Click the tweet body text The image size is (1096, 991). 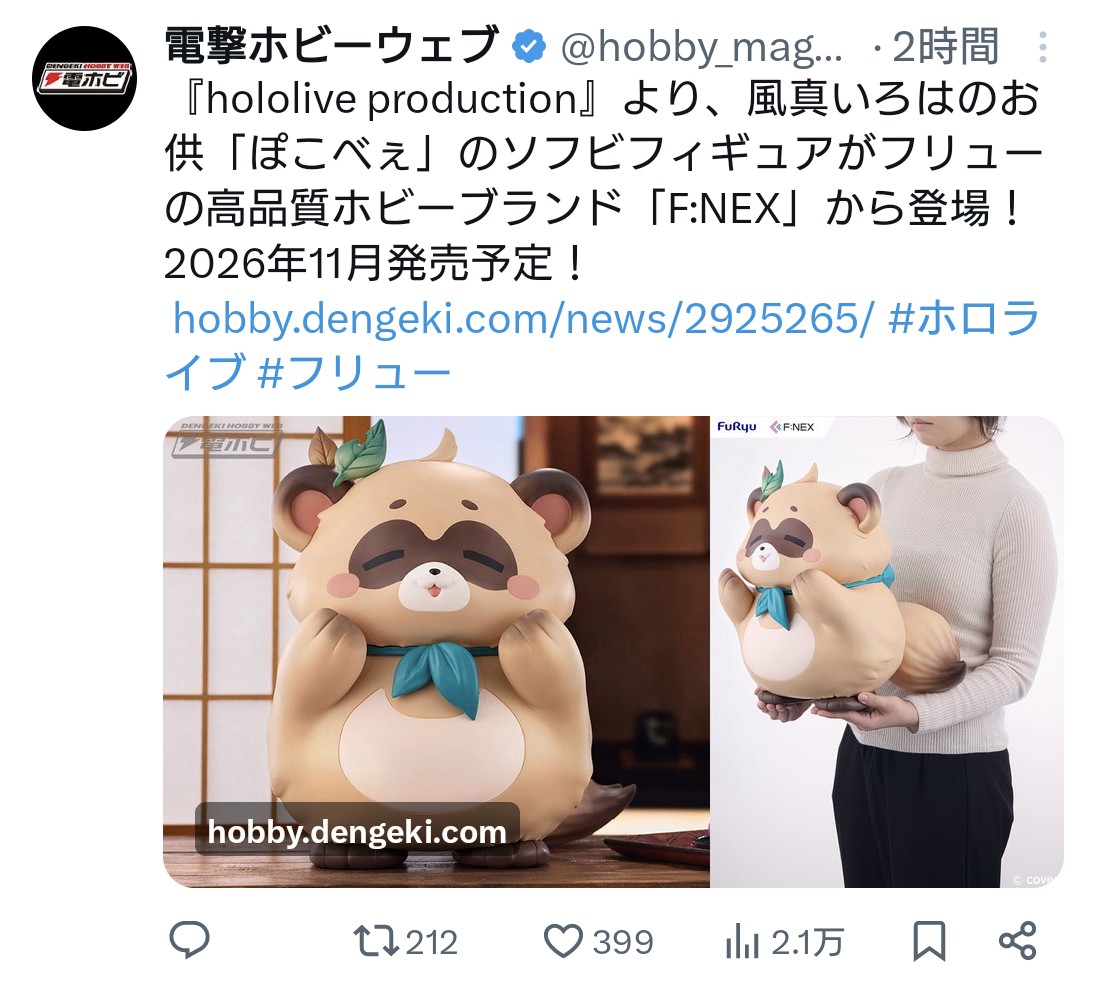click(x=601, y=182)
